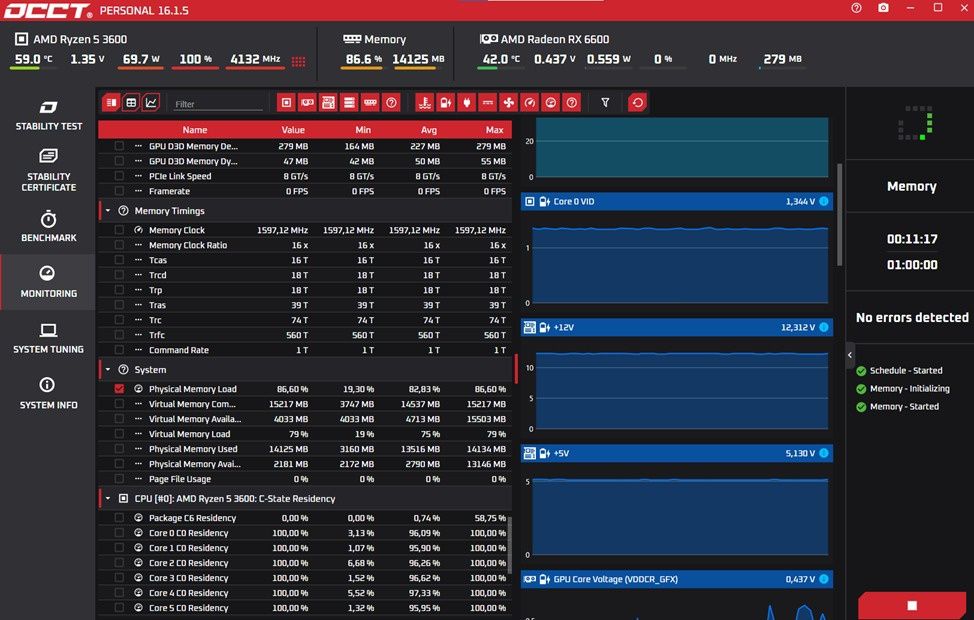Sort by the Avg column header
The image size is (974, 620).
429,130
